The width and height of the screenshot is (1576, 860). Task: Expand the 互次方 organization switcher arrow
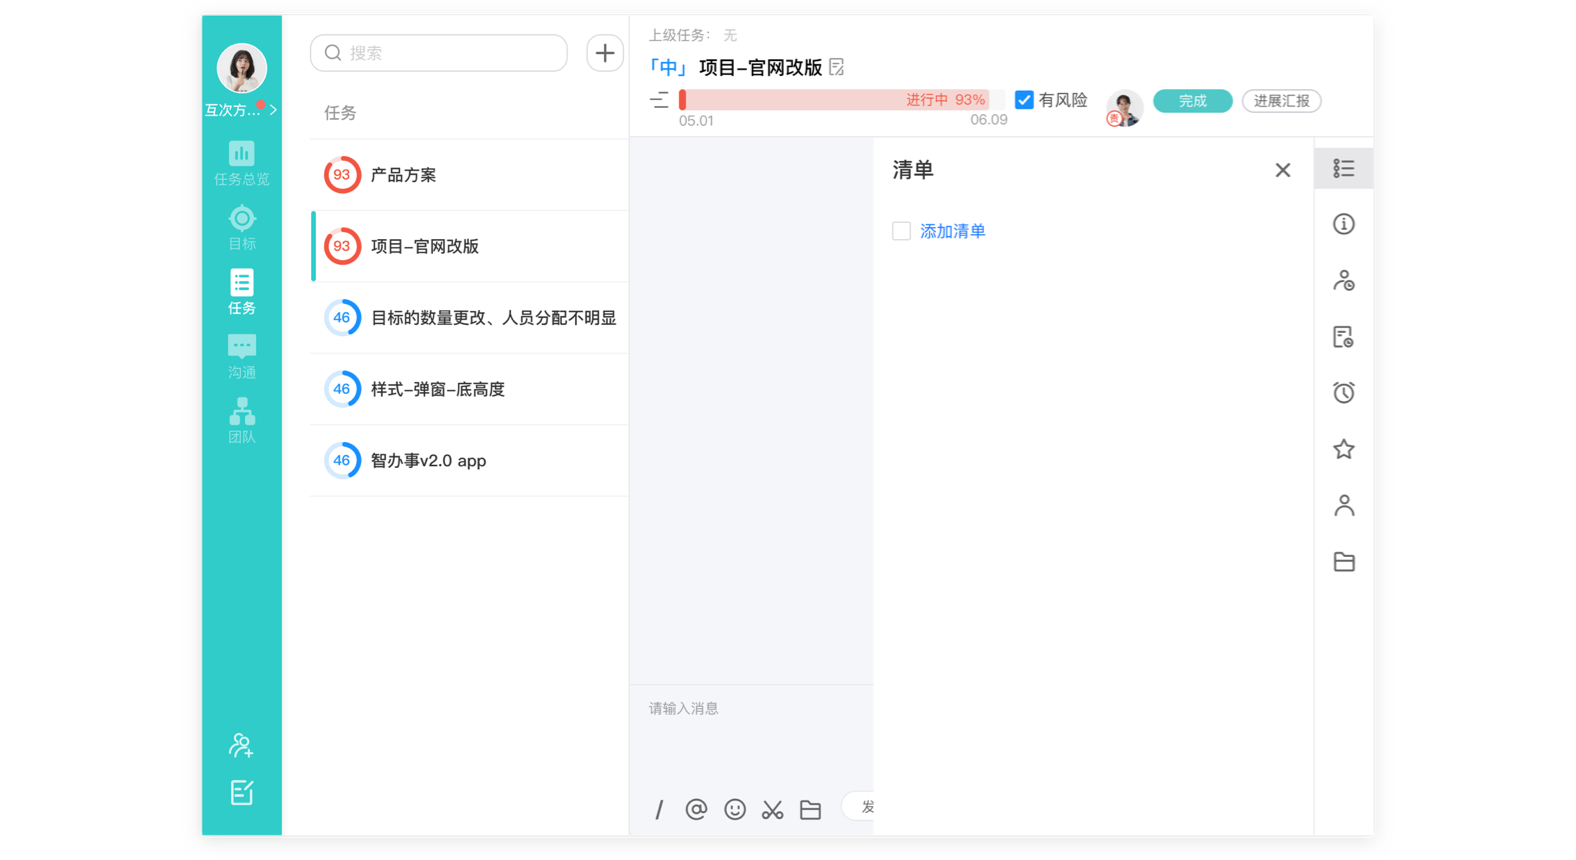(273, 110)
